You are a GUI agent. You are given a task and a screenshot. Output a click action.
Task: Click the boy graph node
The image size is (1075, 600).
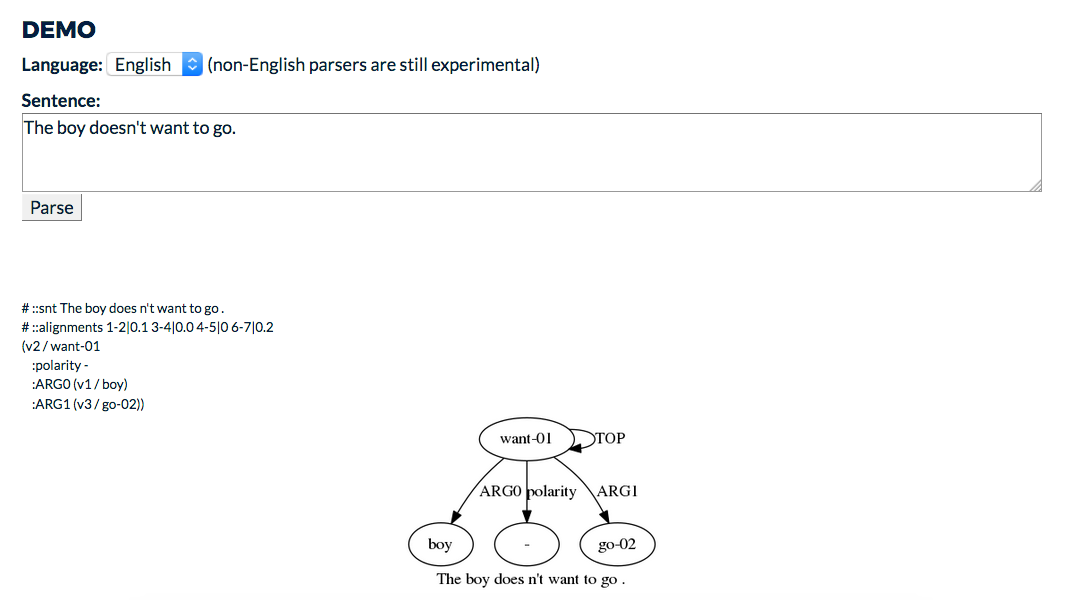[x=440, y=544]
